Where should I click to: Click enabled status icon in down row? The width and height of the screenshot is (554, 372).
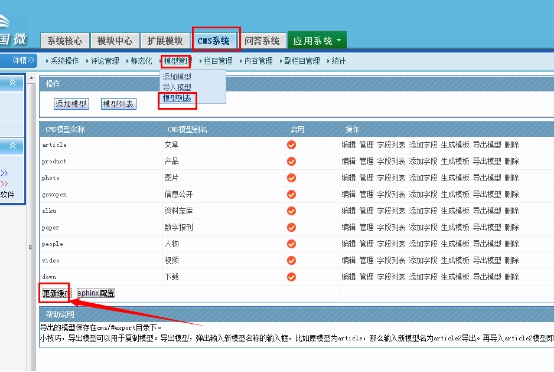coord(291,277)
